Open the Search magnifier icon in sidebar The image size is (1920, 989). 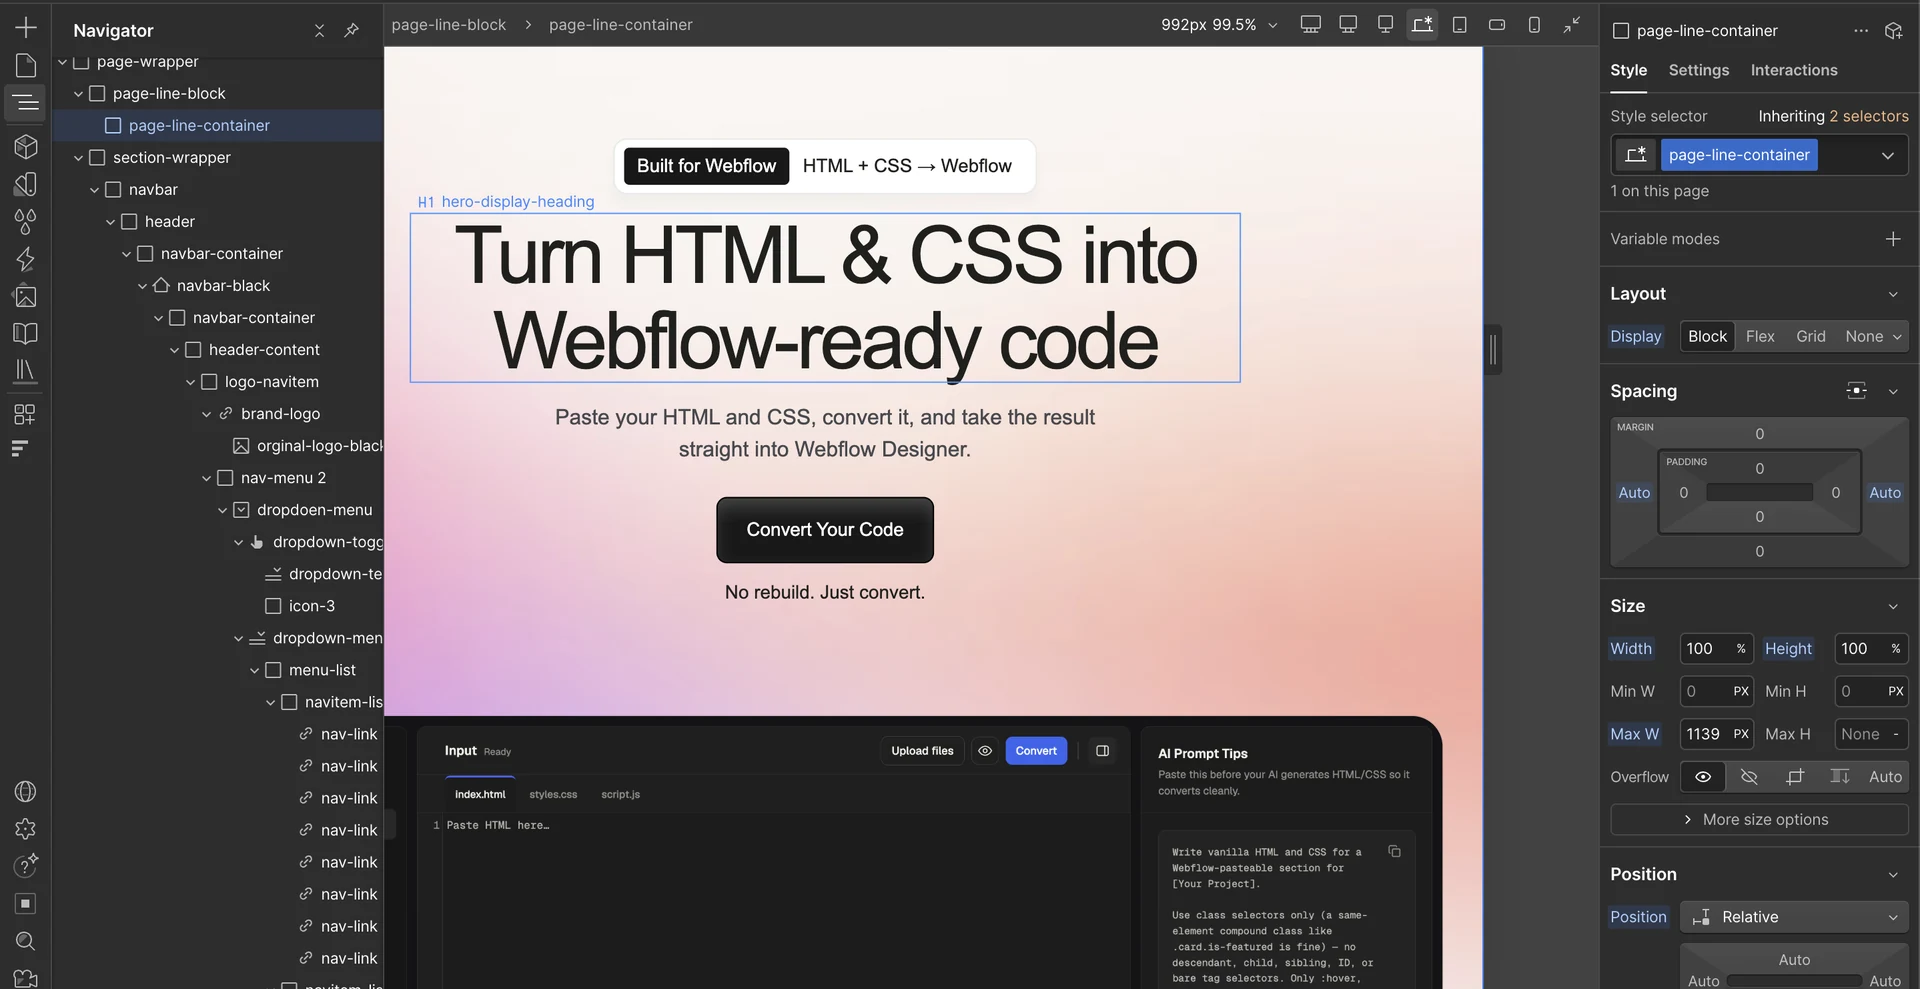pos(25,941)
